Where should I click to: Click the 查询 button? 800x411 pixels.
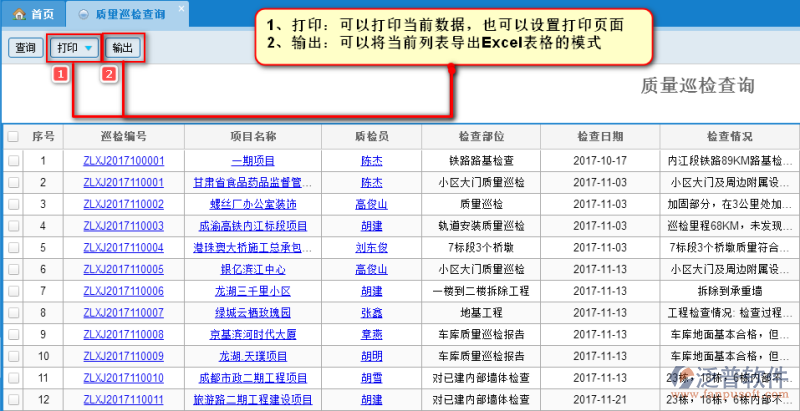[26, 48]
